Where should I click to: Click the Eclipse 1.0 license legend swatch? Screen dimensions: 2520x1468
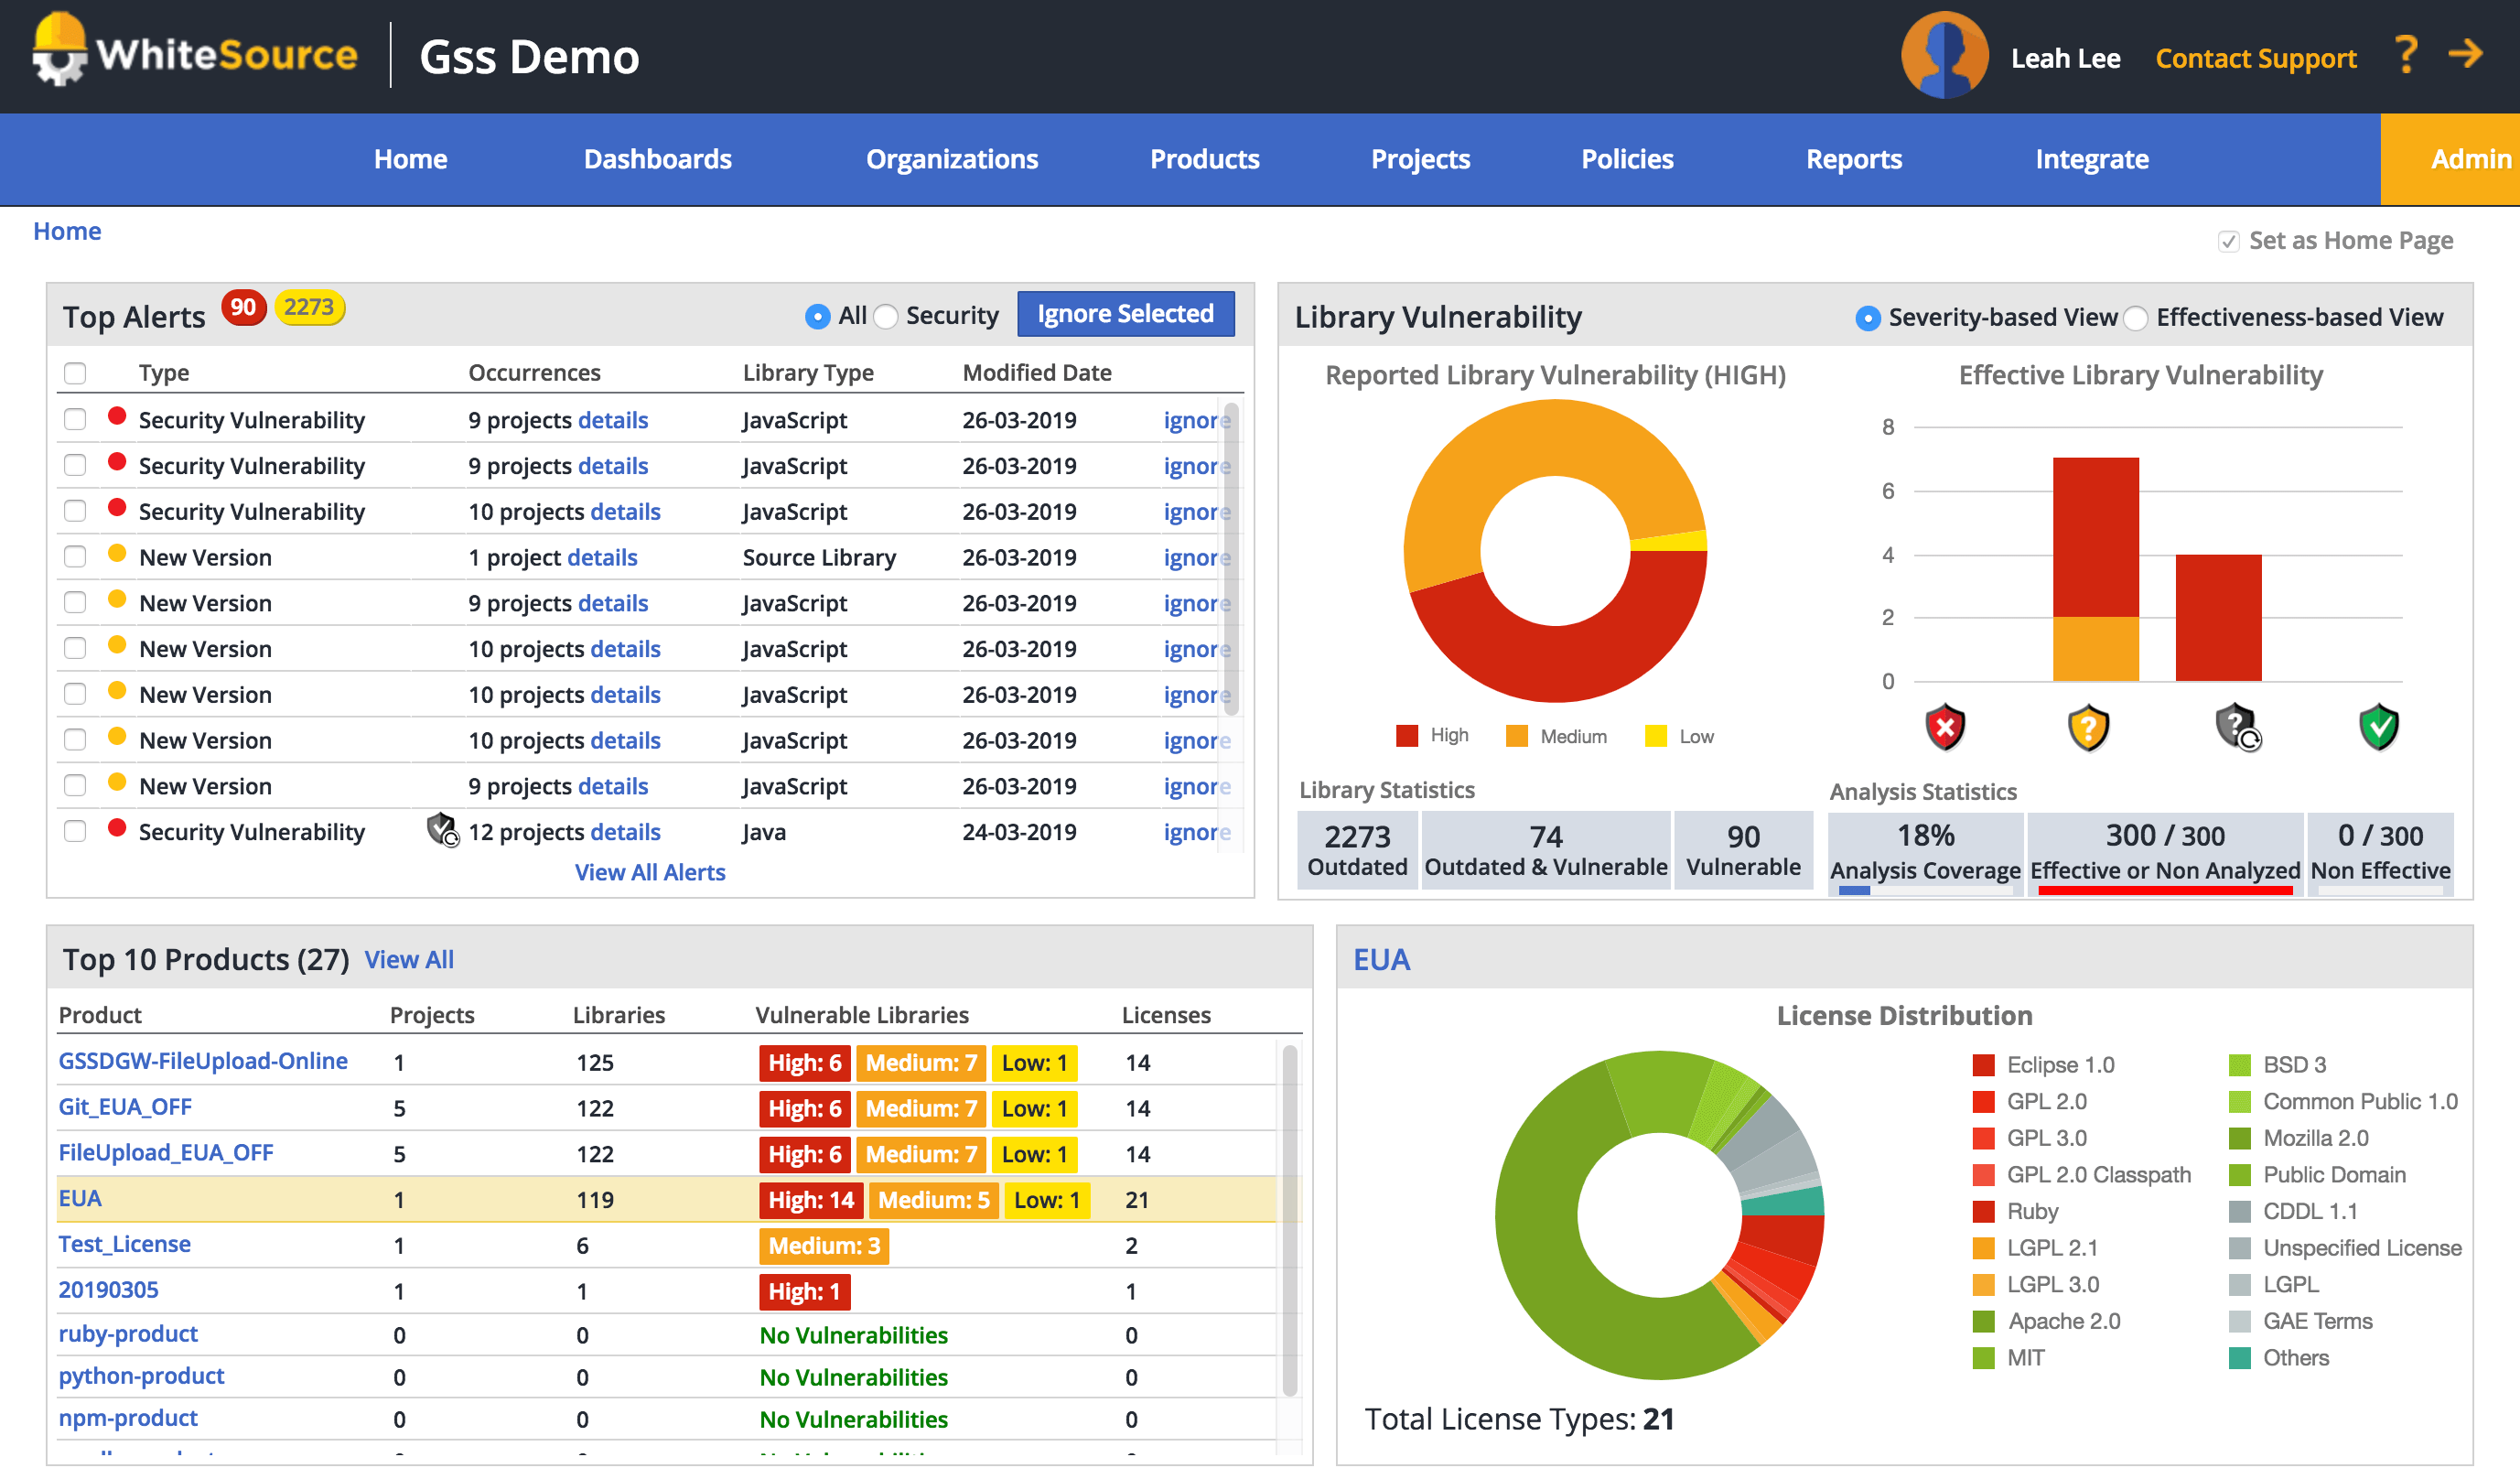[1984, 1065]
